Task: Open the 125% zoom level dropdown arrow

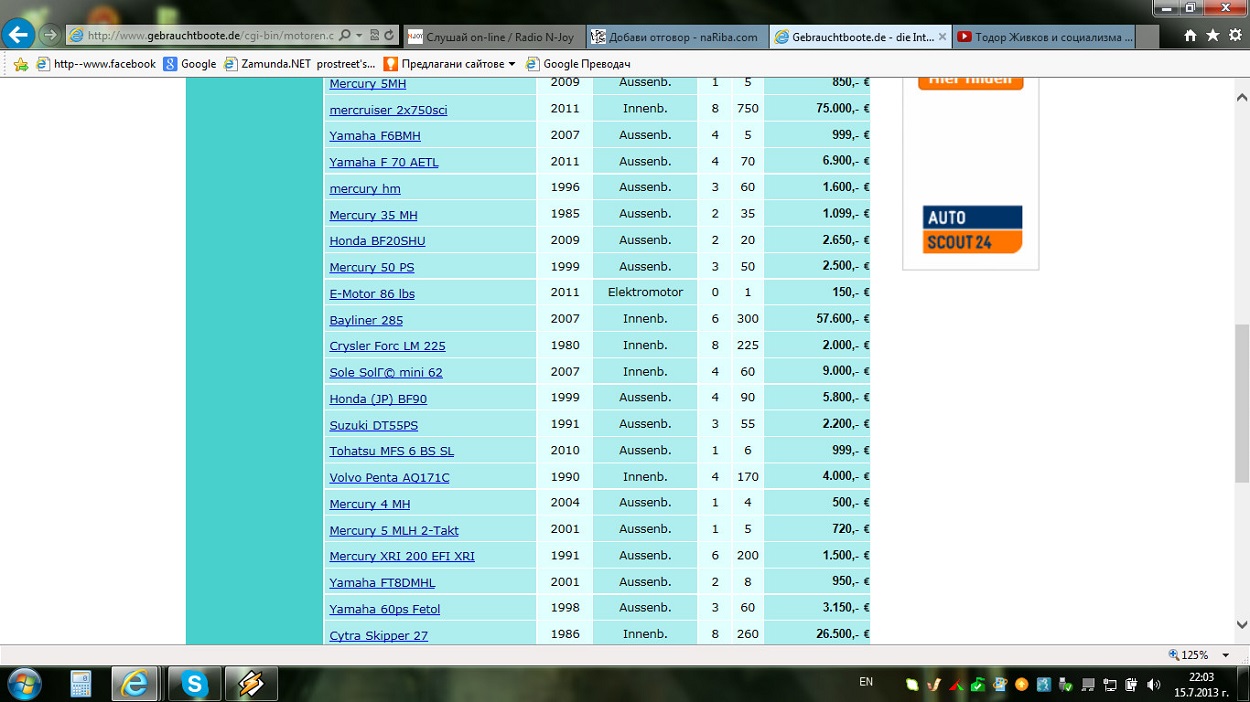Action: point(1226,656)
